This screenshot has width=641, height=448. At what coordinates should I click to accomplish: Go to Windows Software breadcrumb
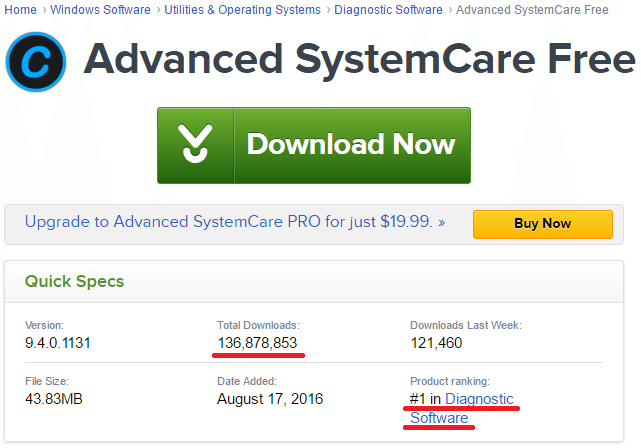(100, 9)
